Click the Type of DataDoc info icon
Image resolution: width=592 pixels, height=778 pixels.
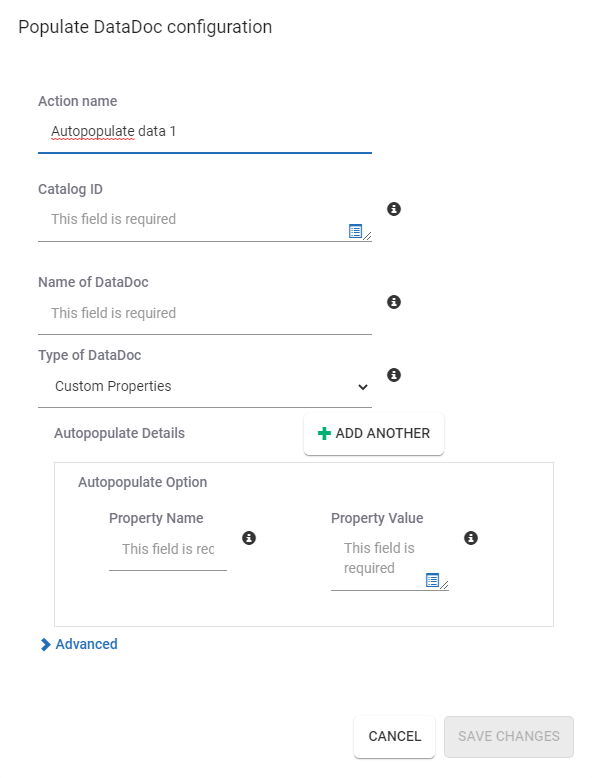click(394, 375)
